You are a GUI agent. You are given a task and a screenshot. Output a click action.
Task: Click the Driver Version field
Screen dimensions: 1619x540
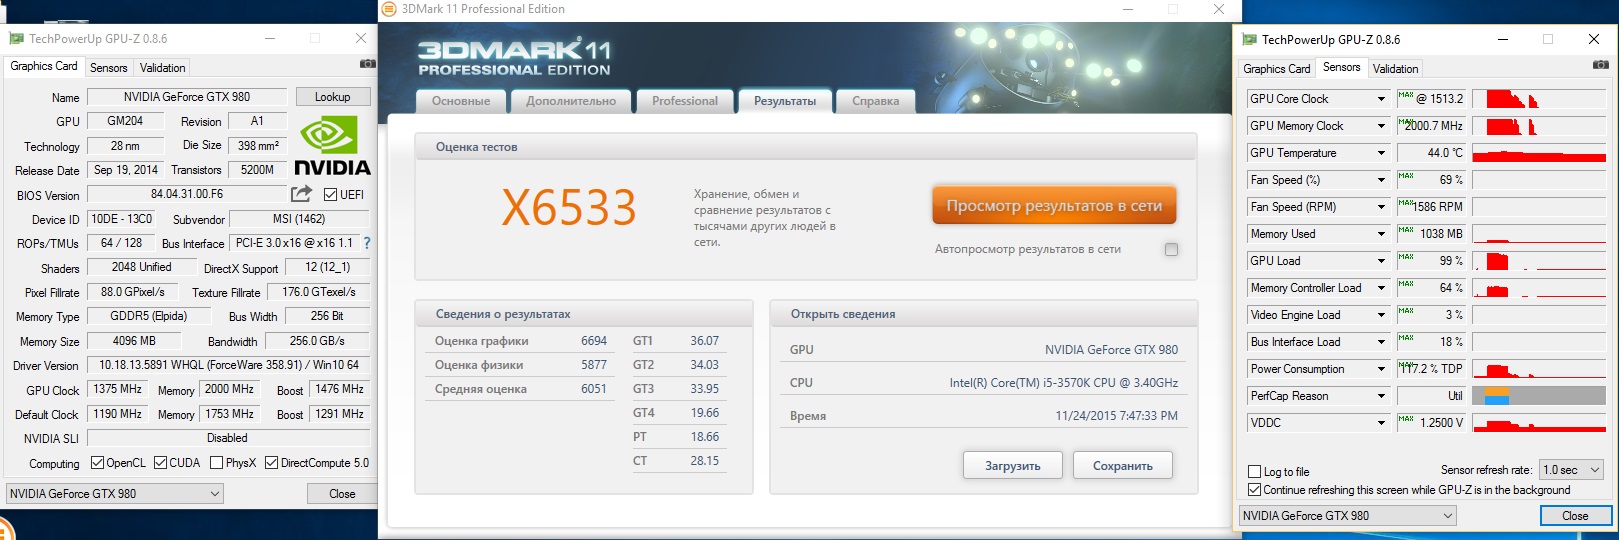[229, 366]
